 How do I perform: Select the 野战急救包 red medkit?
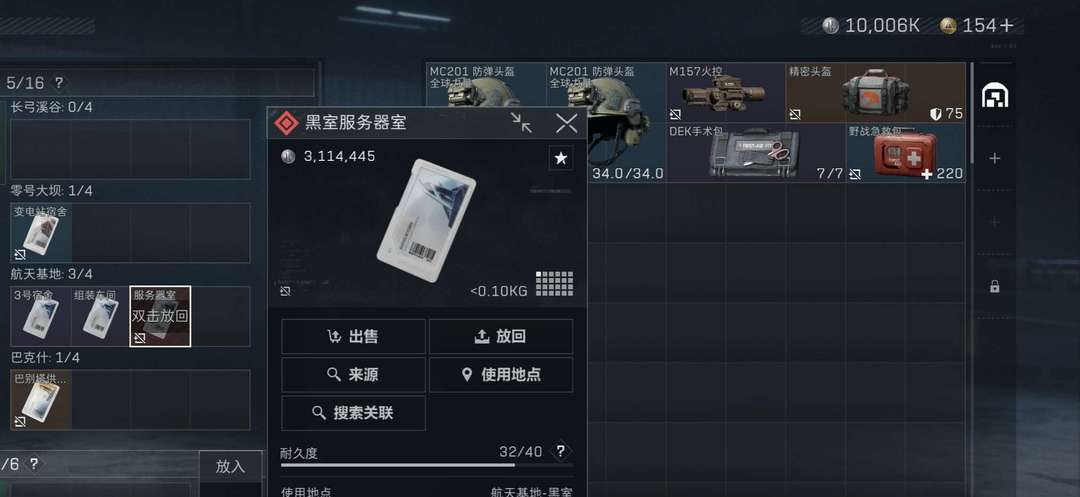(906, 153)
